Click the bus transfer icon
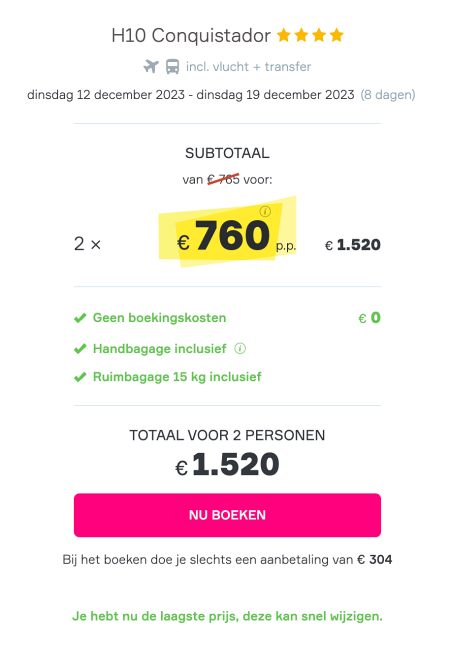 [172, 67]
